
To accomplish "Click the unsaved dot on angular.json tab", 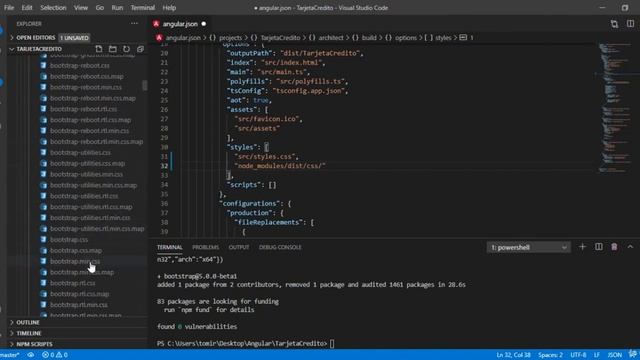I will pyautogui.click(x=203, y=24).
